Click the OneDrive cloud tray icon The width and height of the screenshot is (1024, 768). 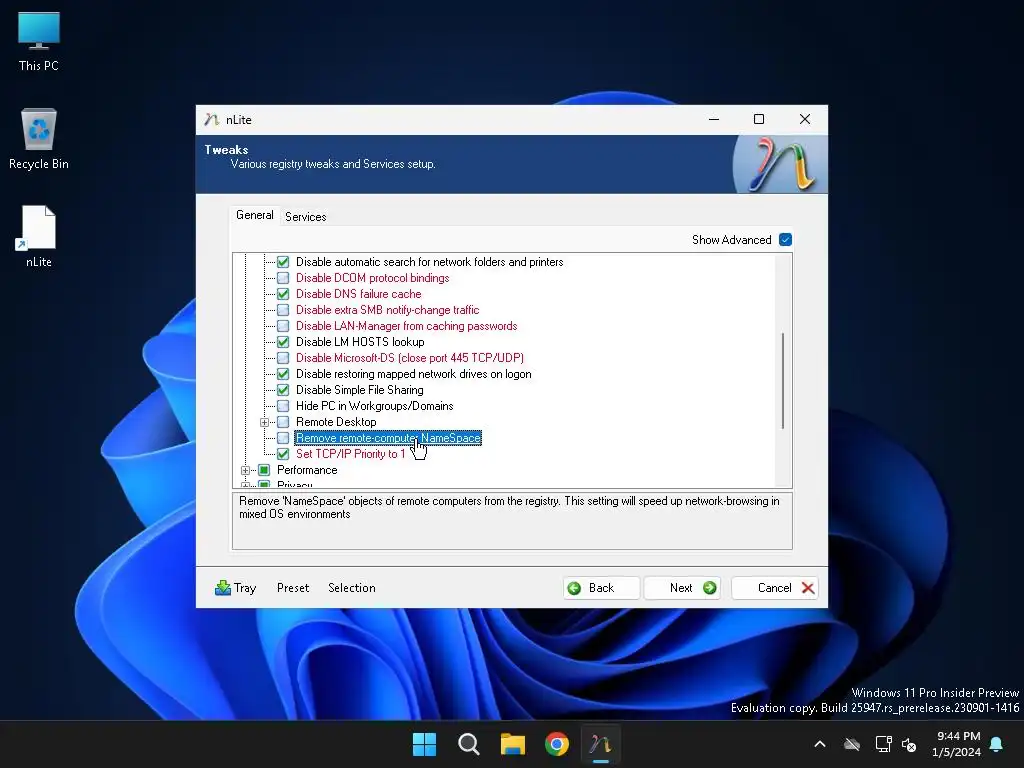pyautogui.click(x=852, y=744)
